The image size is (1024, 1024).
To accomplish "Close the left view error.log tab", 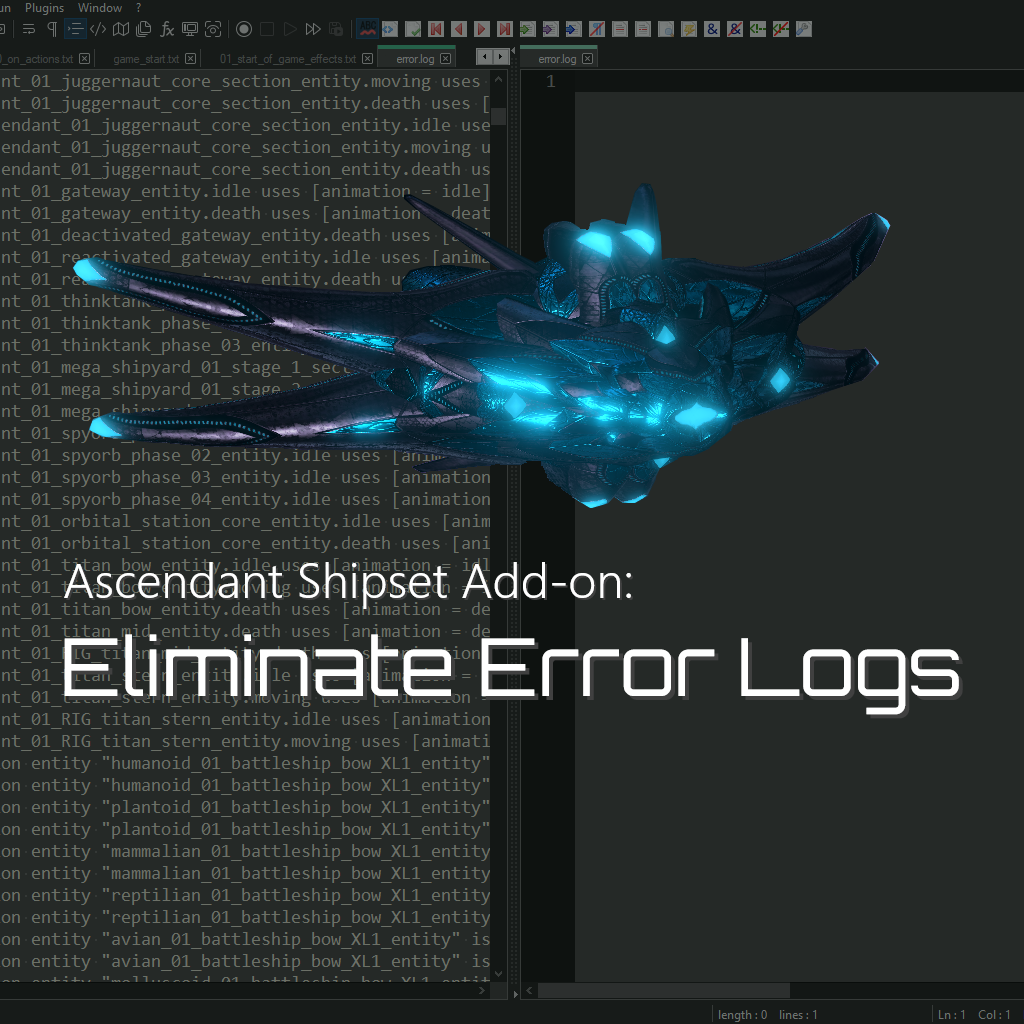I will point(445,59).
